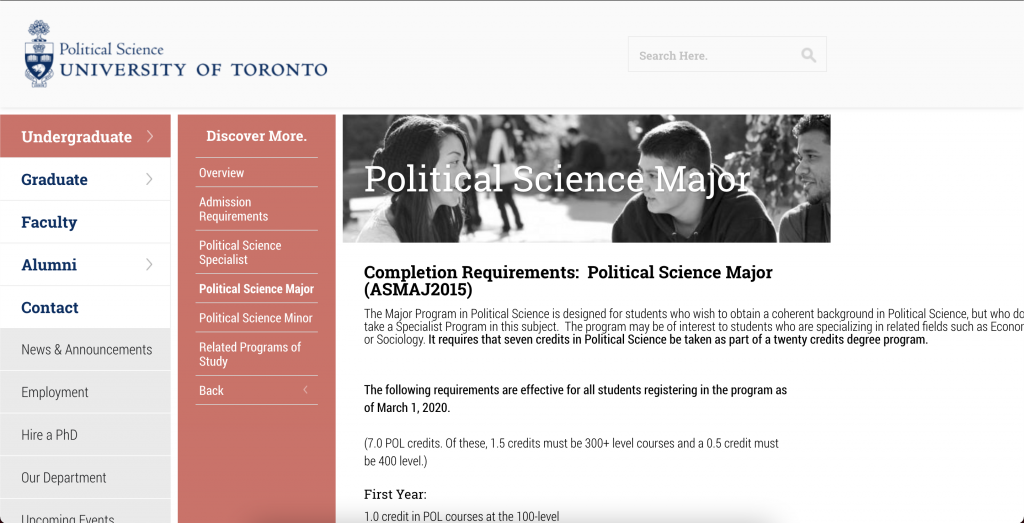
Task: Open the Overview submenu item
Action: point(221,173)
